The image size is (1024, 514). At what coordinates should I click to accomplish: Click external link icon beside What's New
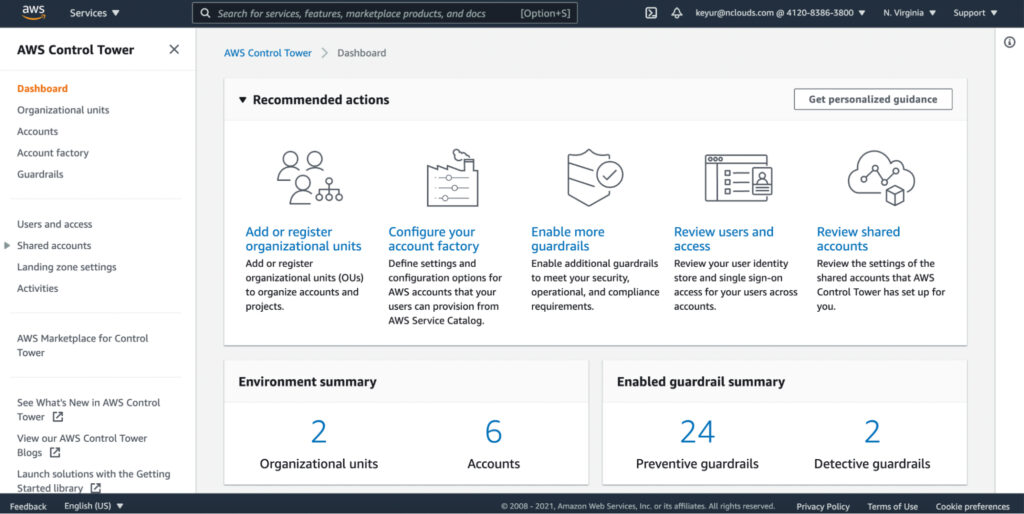57,417
